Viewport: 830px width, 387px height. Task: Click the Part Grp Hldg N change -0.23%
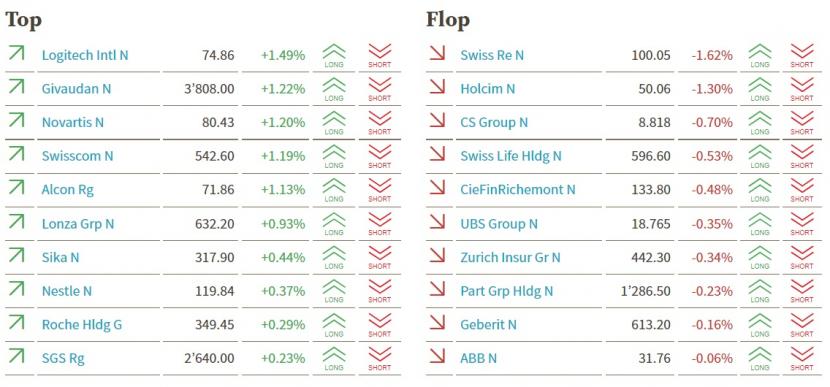712,291
